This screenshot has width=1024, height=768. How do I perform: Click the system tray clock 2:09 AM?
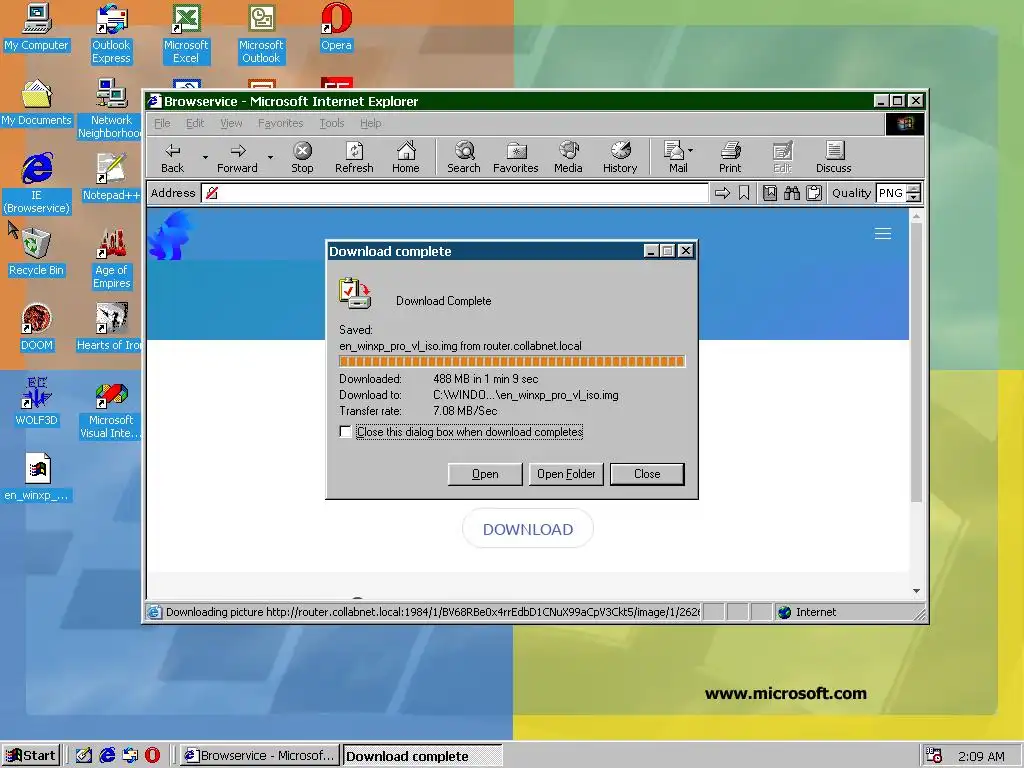coord(981,756)
